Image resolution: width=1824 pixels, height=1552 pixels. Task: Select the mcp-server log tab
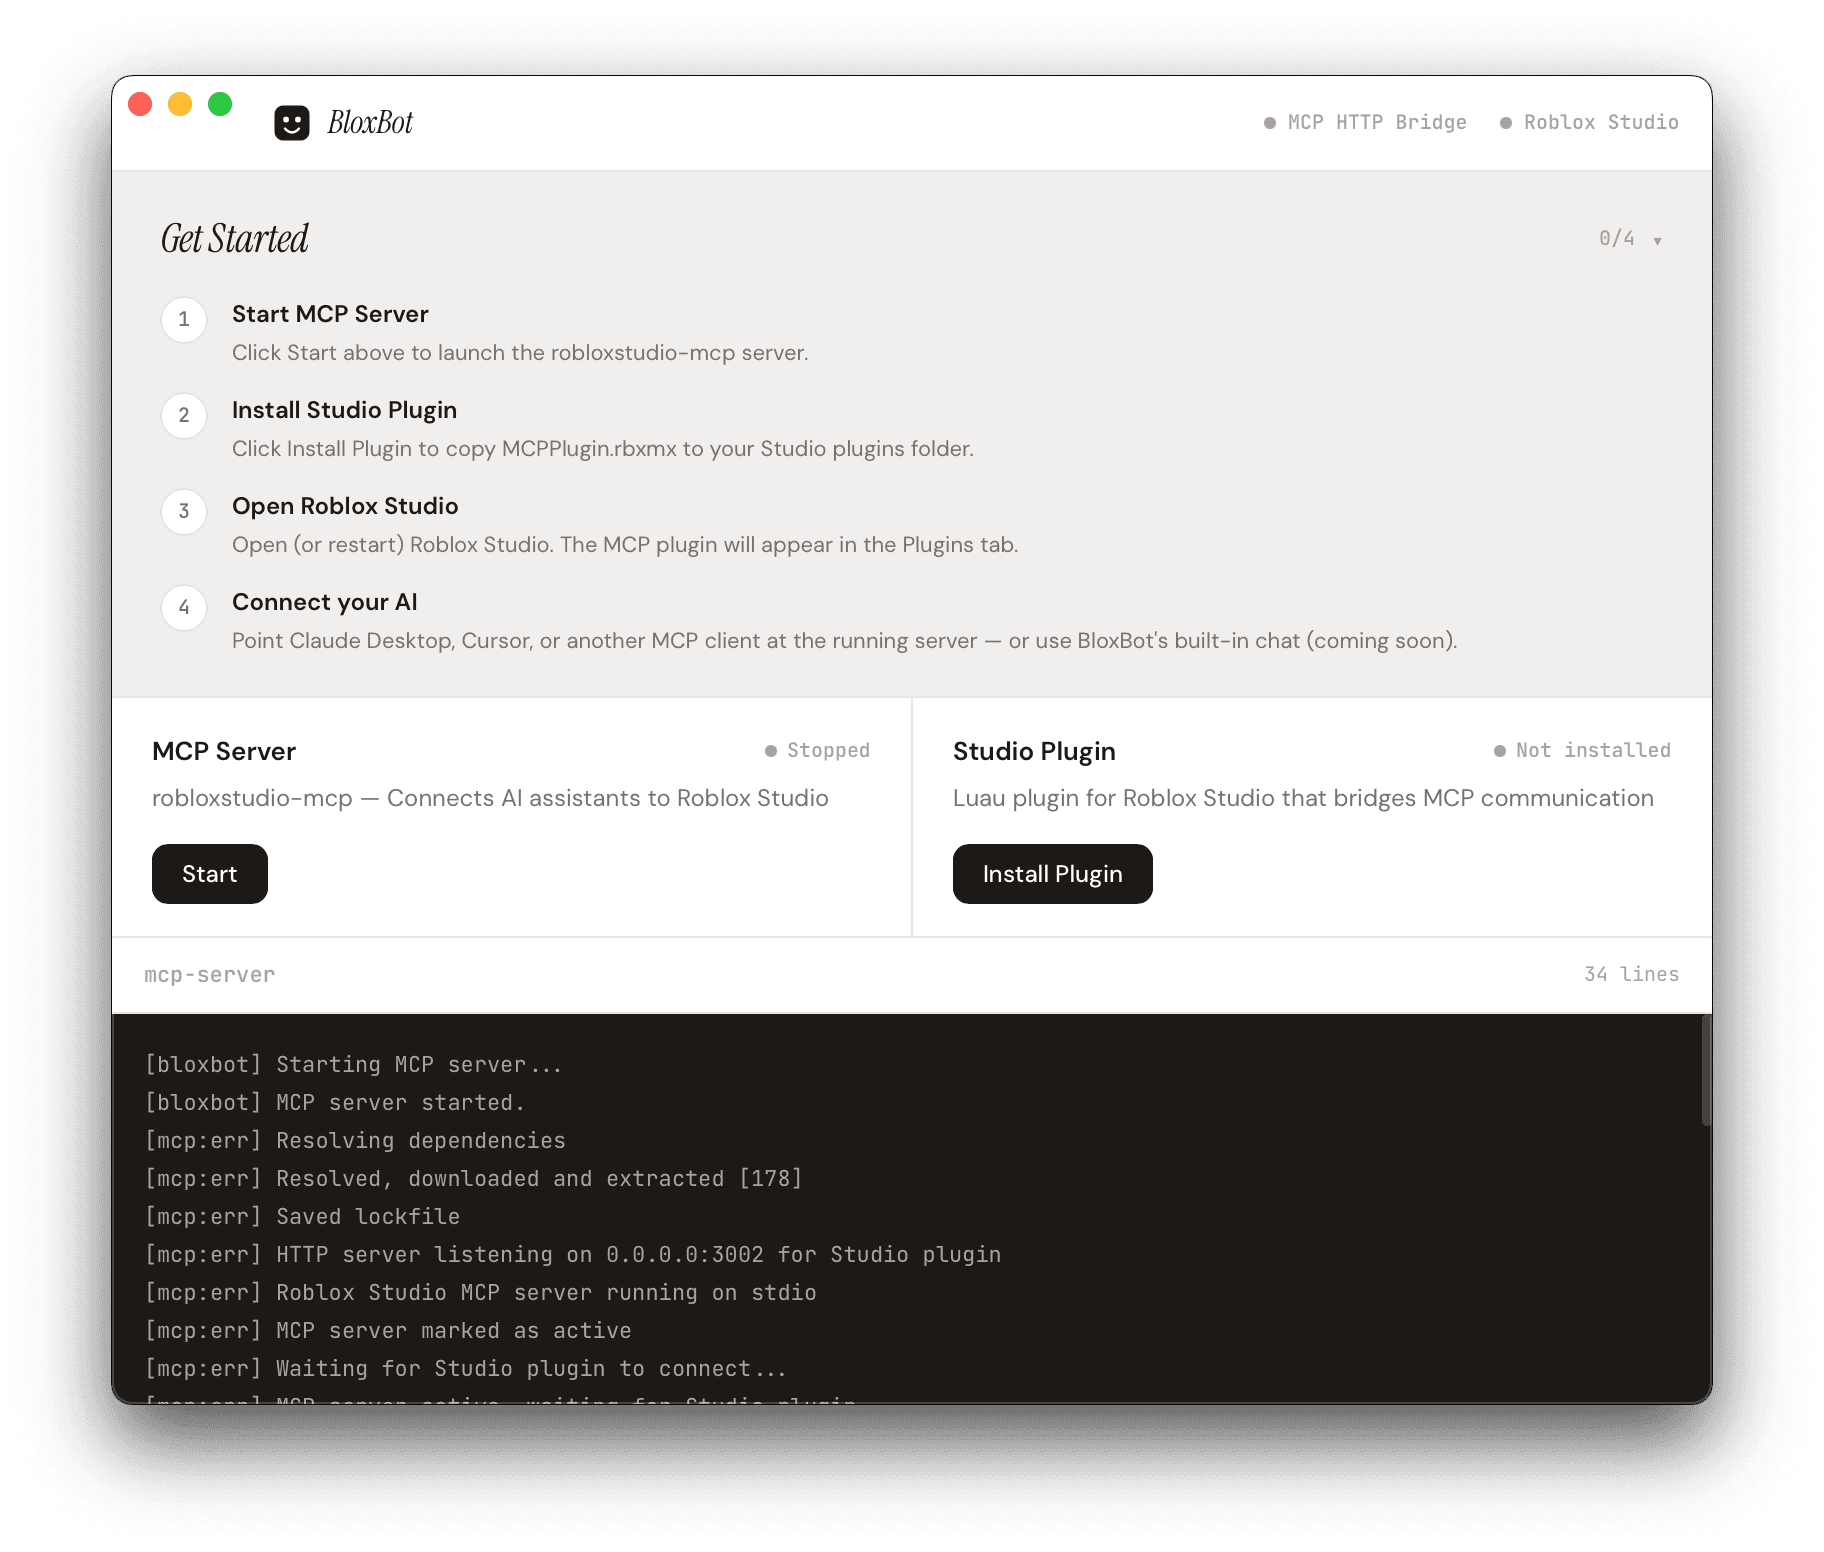pyautogui.click(x=209, y=973)
